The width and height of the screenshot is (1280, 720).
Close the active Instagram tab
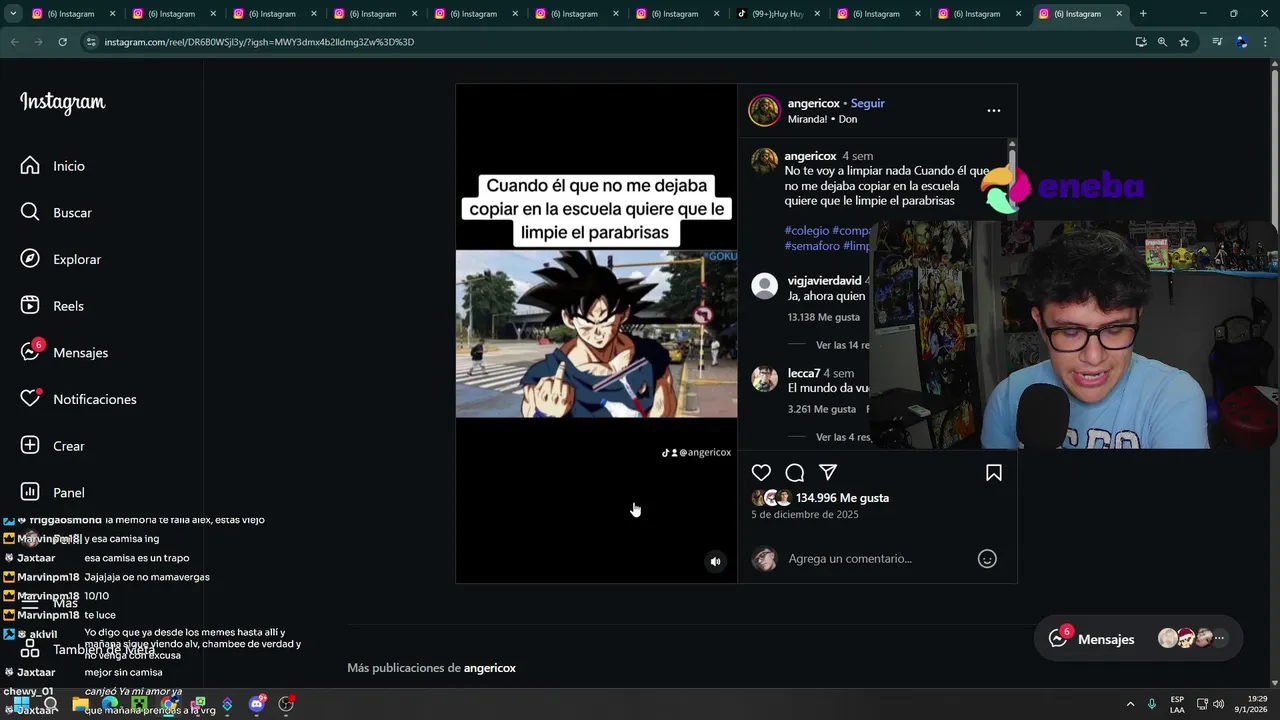pyautogui.click(x=1118, y=14)
